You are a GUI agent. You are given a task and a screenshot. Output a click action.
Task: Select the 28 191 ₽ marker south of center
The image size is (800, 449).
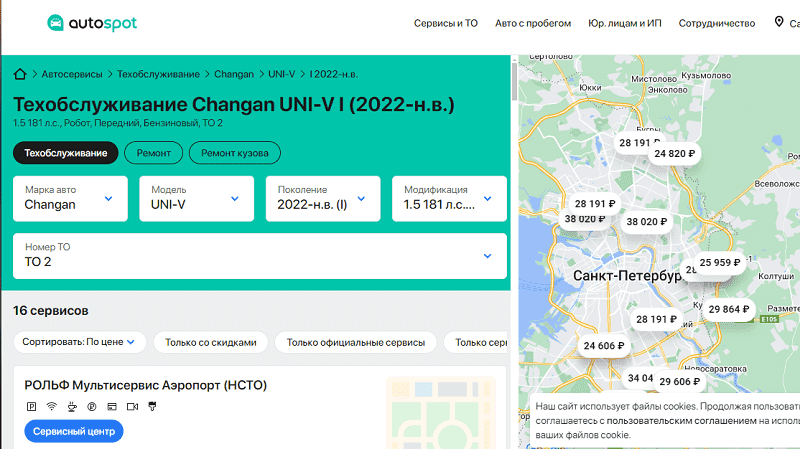pos(656,319)
